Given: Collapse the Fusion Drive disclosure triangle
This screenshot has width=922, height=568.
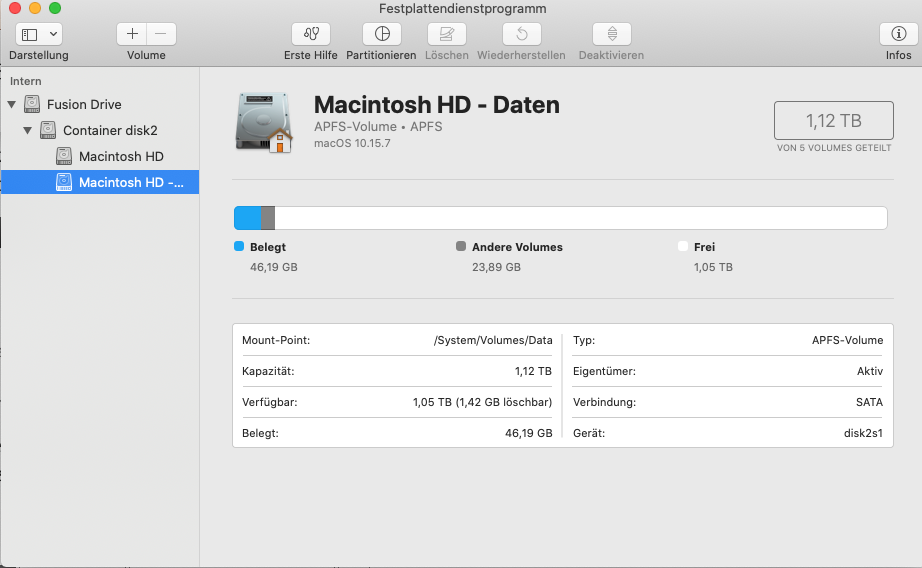Looking at the screenshot, I should tap(12, 104).
